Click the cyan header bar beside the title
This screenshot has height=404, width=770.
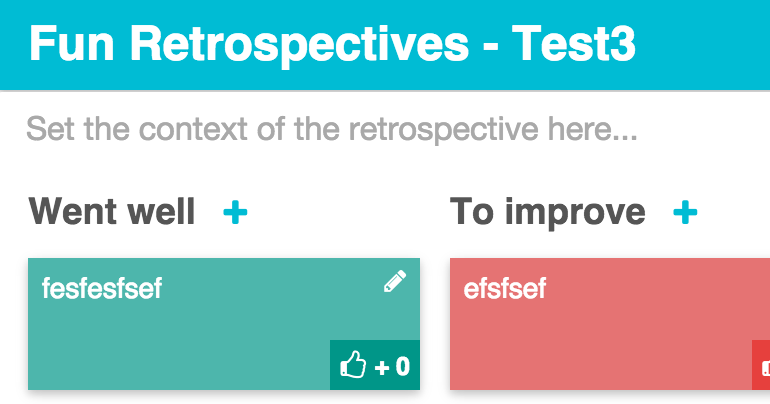coord(705,45)
